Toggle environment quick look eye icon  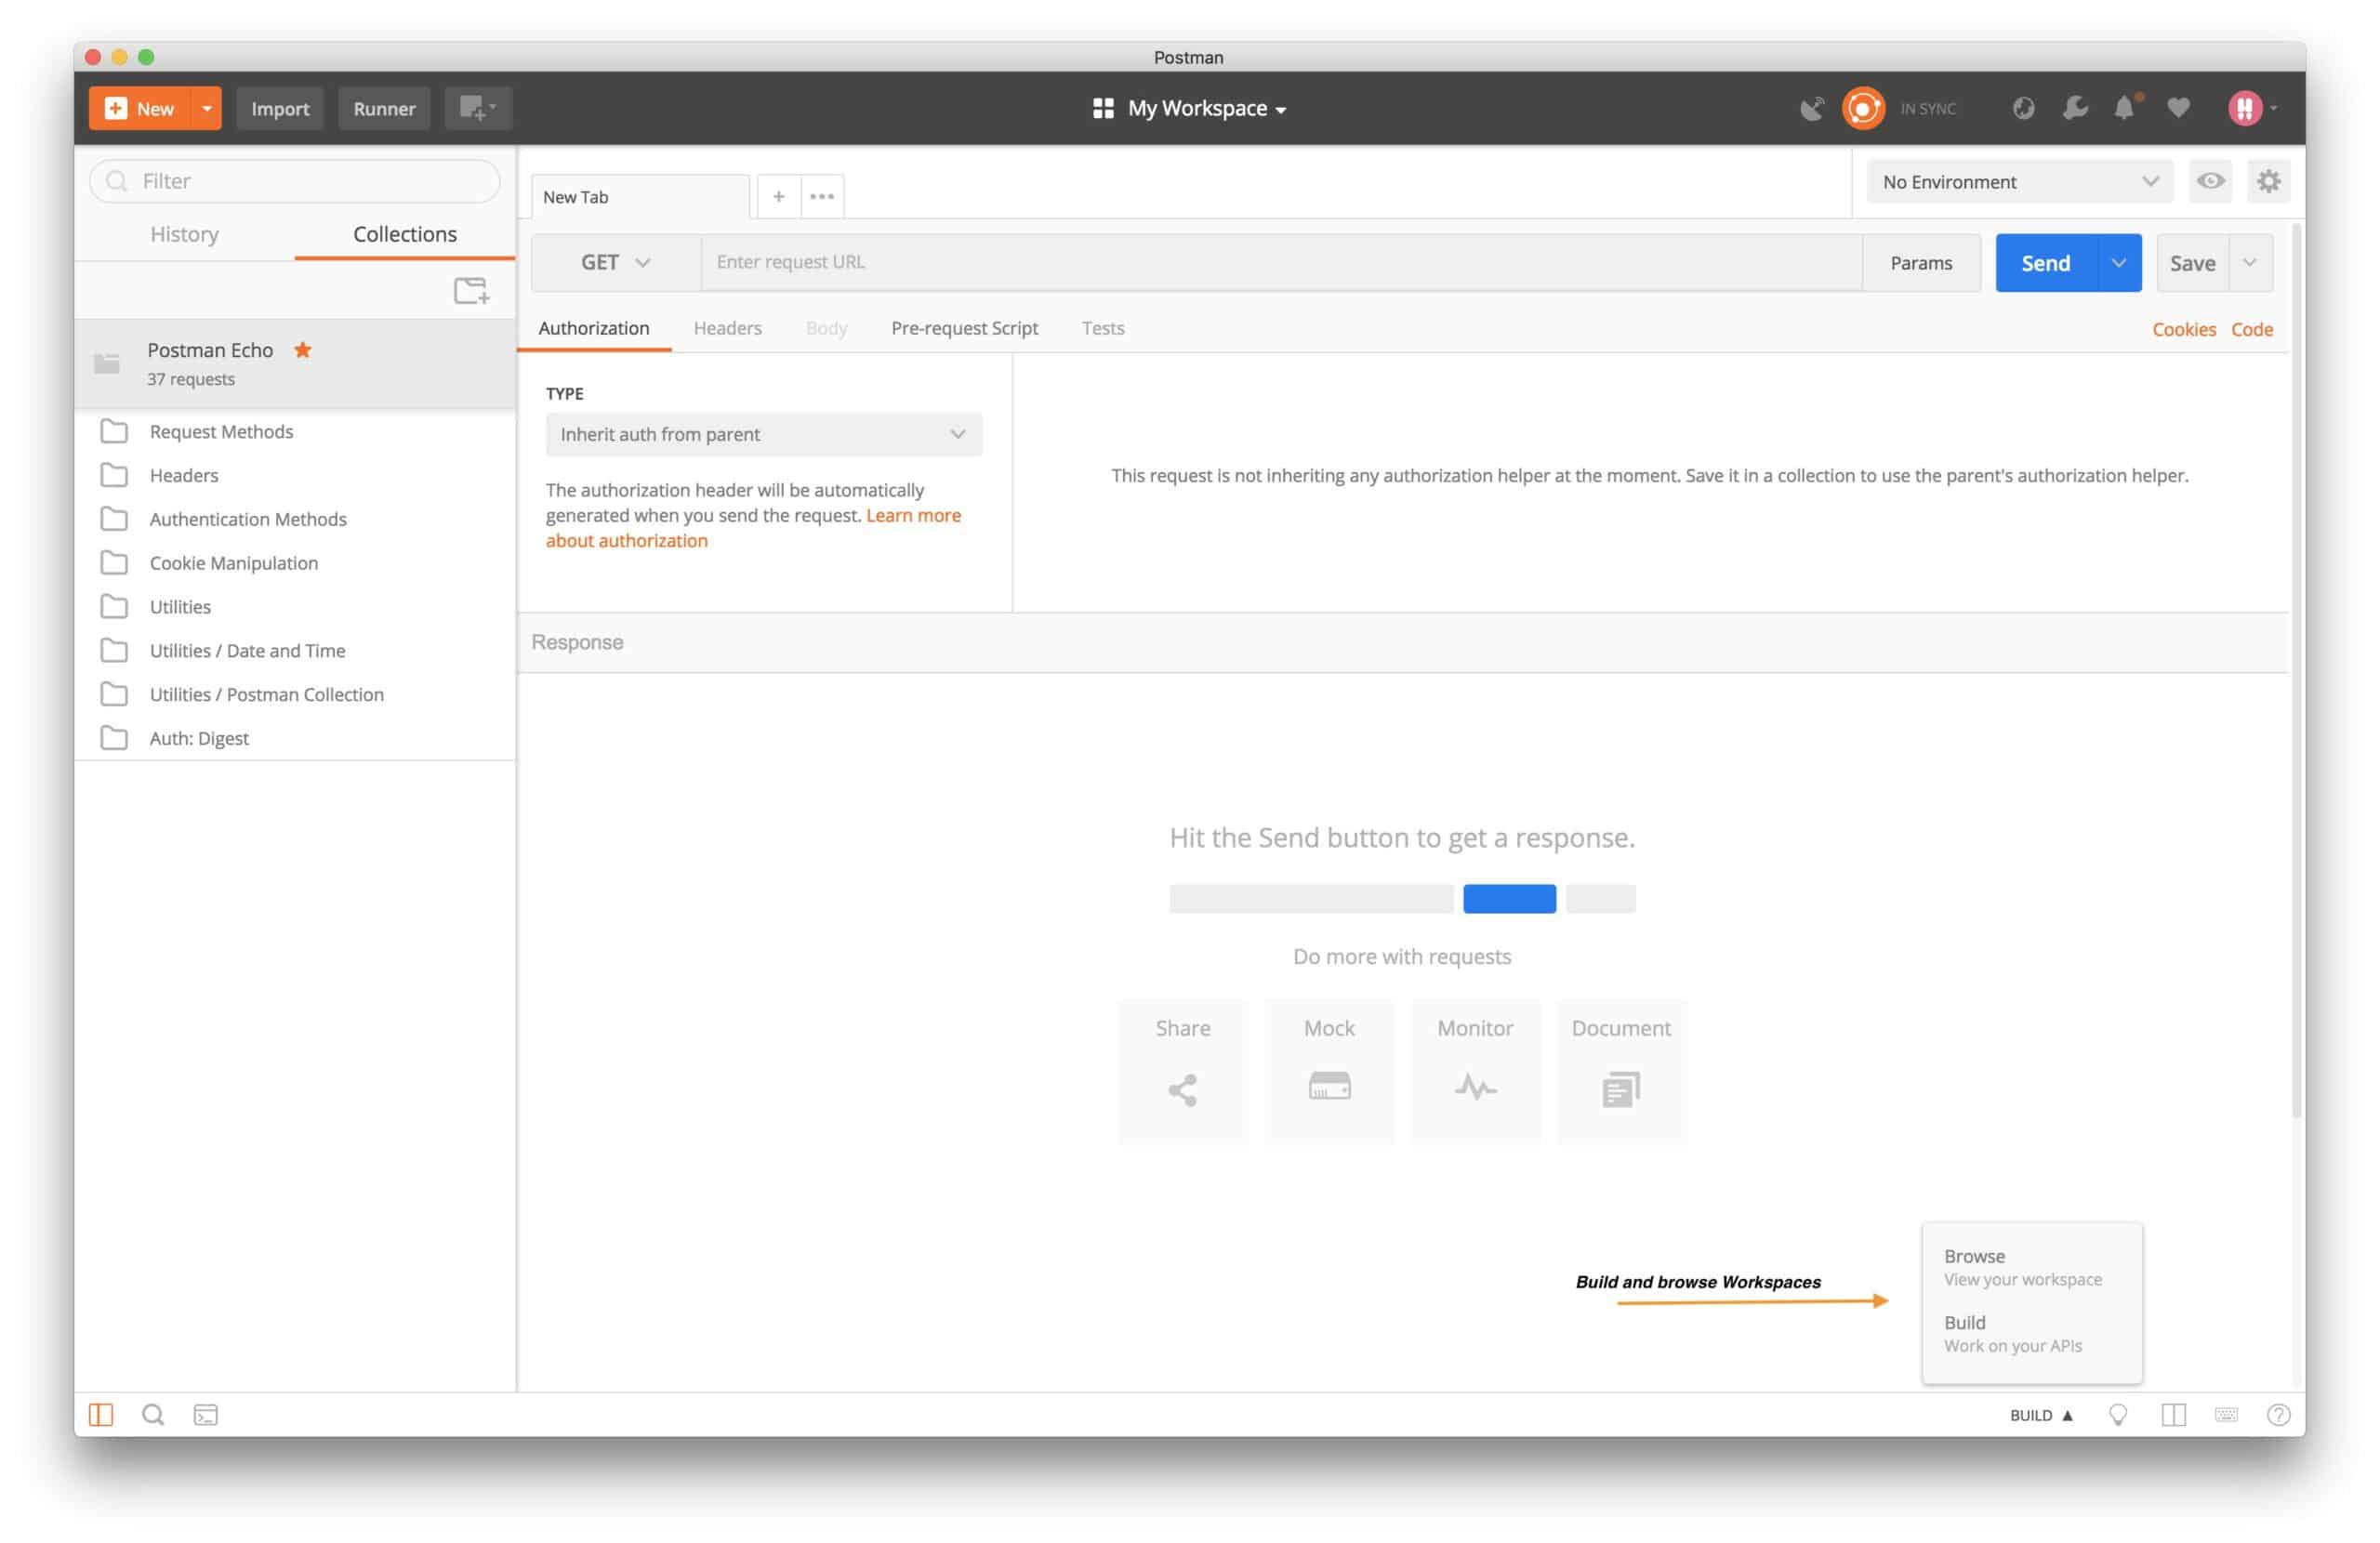coord(2210,181)
